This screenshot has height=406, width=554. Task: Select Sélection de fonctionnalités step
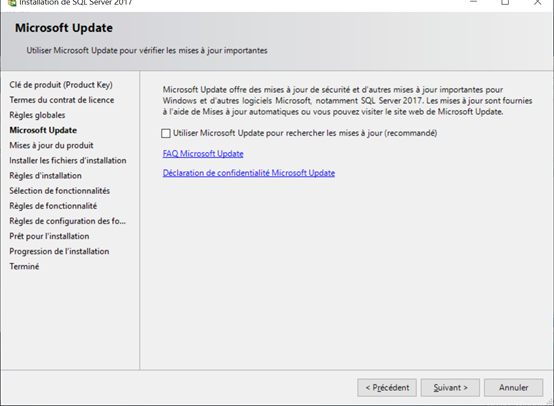59,191
